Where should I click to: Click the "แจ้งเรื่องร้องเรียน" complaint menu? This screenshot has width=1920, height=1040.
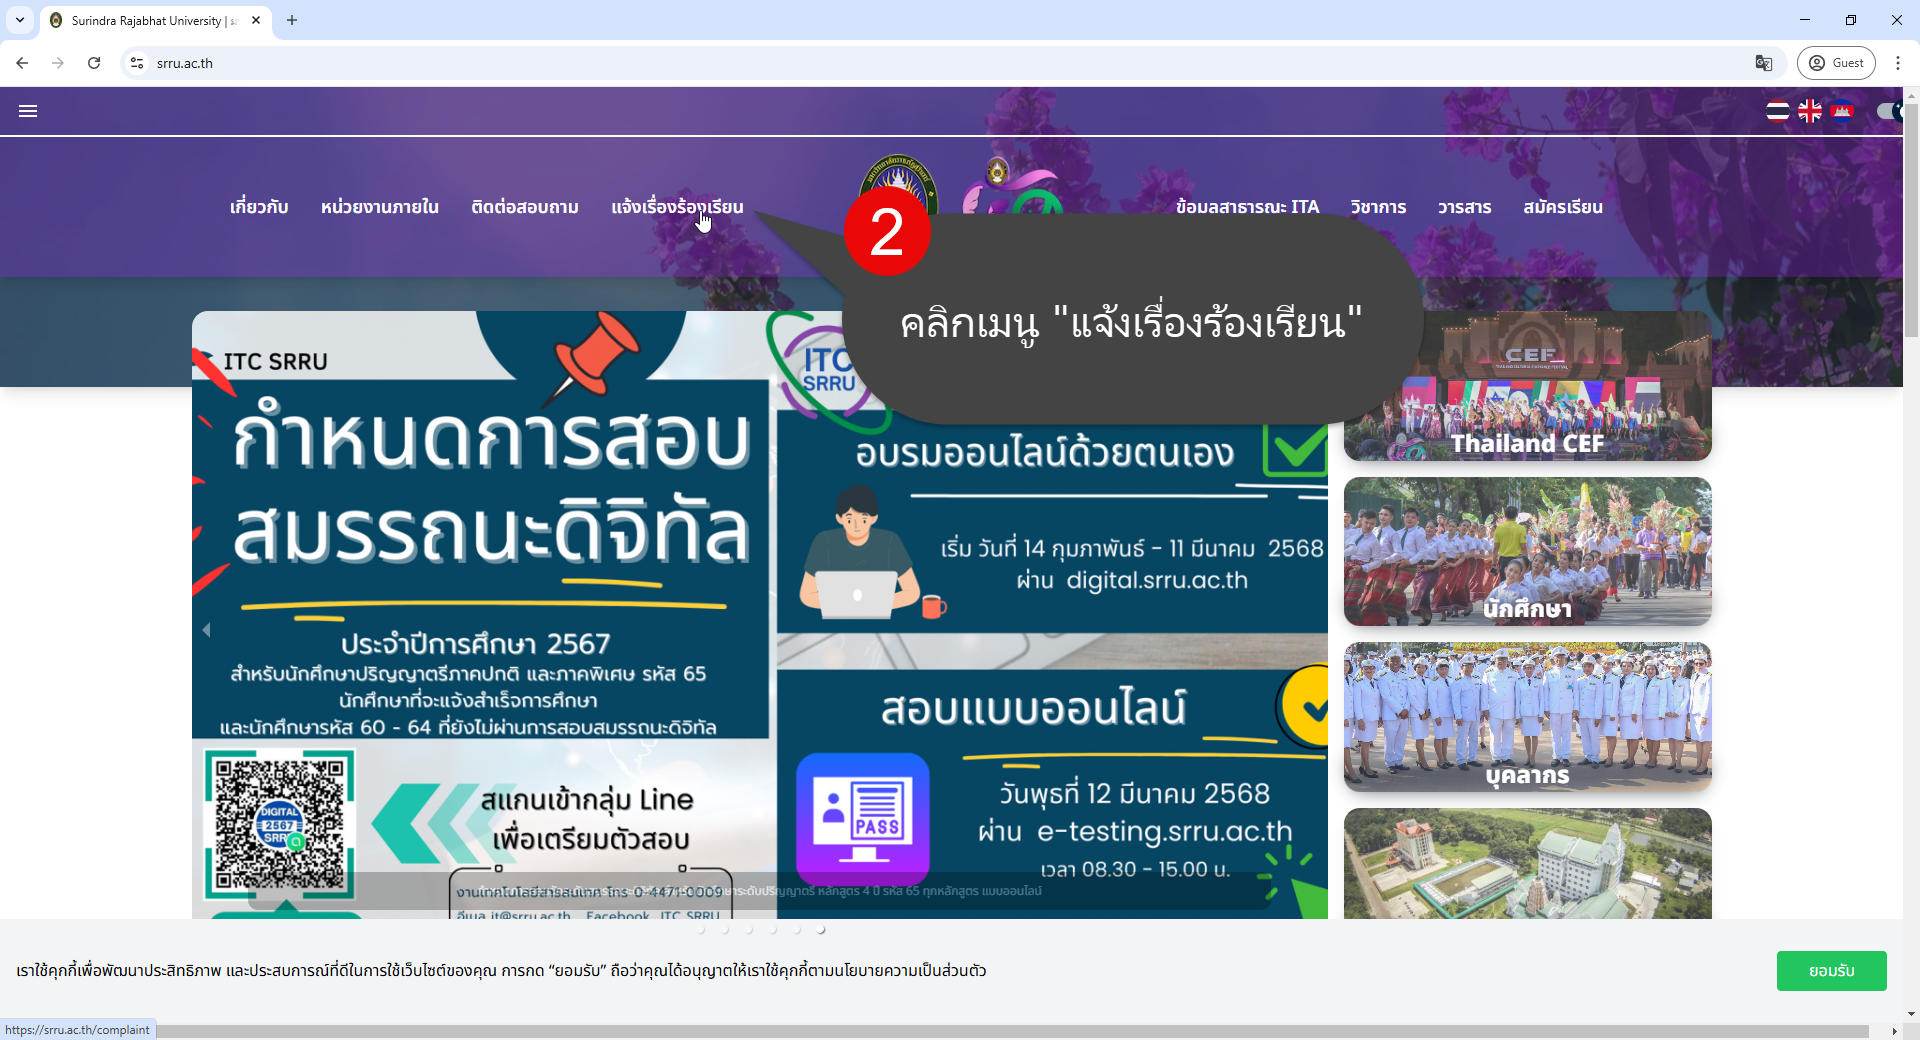click(x=677, y=207)
